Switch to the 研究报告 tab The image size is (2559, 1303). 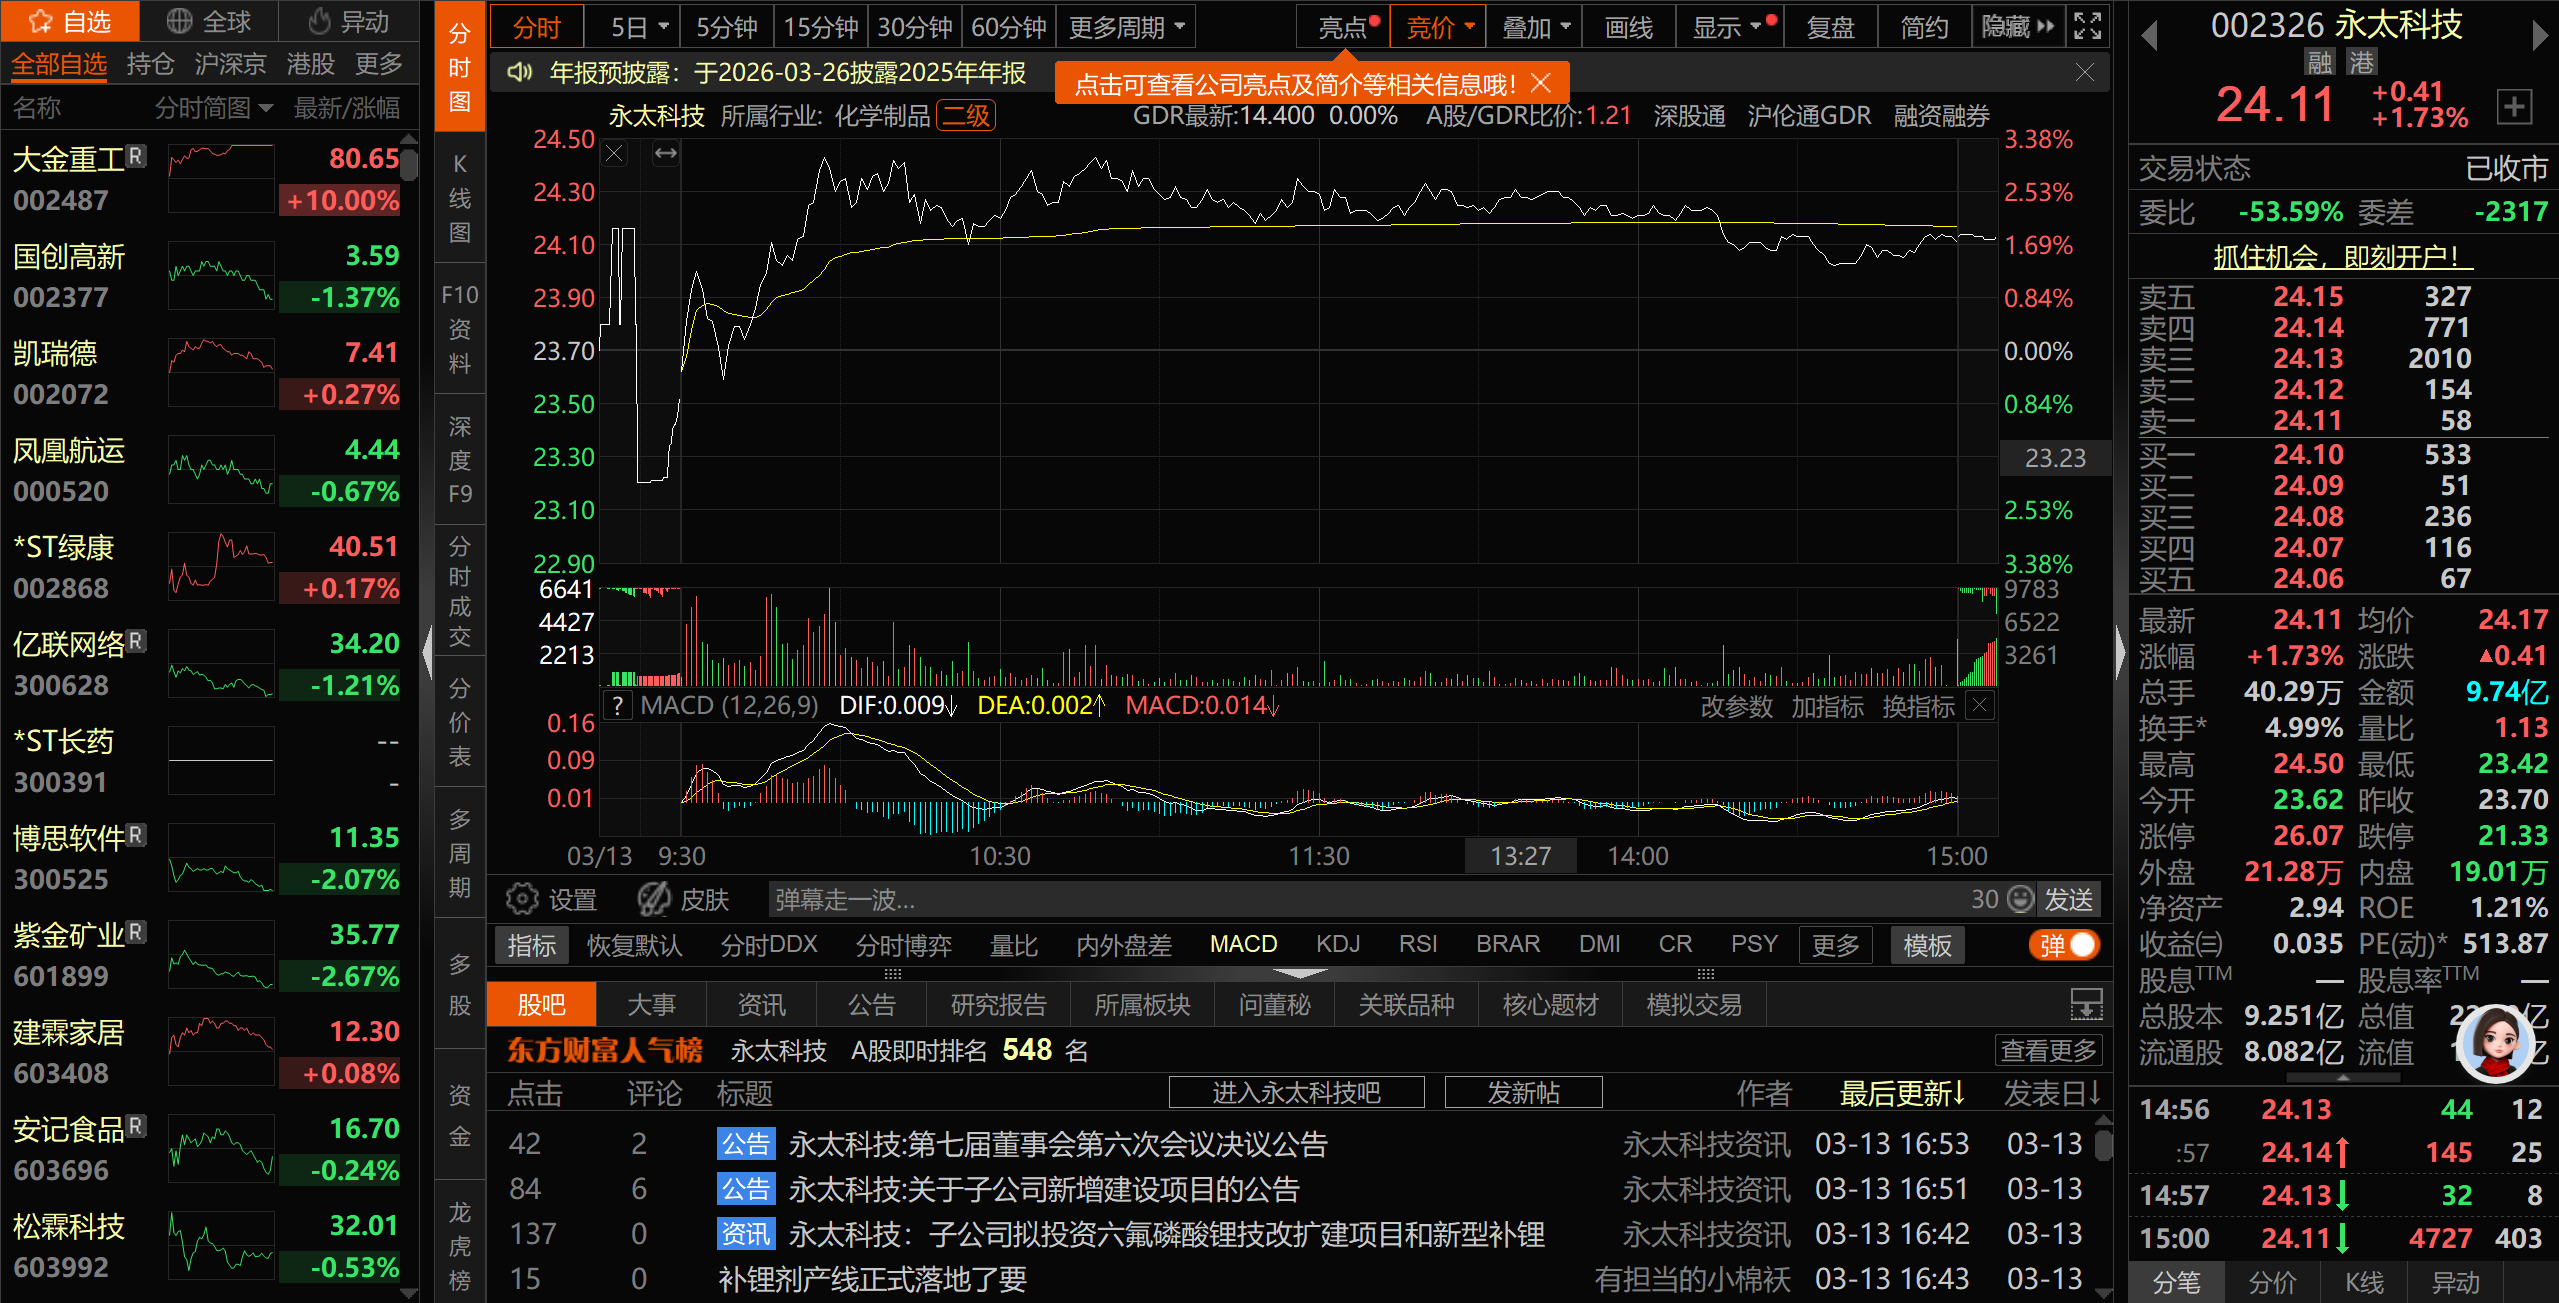(x=997, y=1005)
